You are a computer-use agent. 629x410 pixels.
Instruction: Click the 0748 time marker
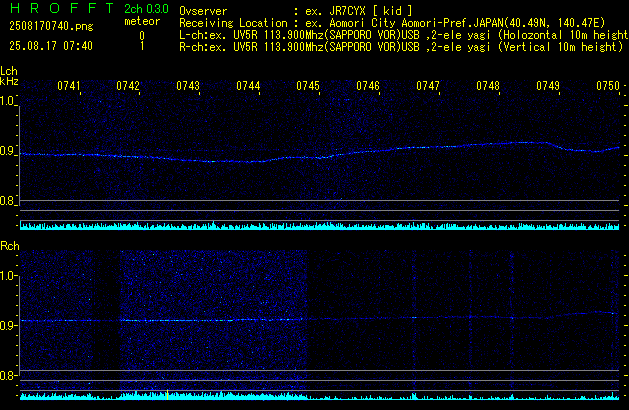(488, 86)
